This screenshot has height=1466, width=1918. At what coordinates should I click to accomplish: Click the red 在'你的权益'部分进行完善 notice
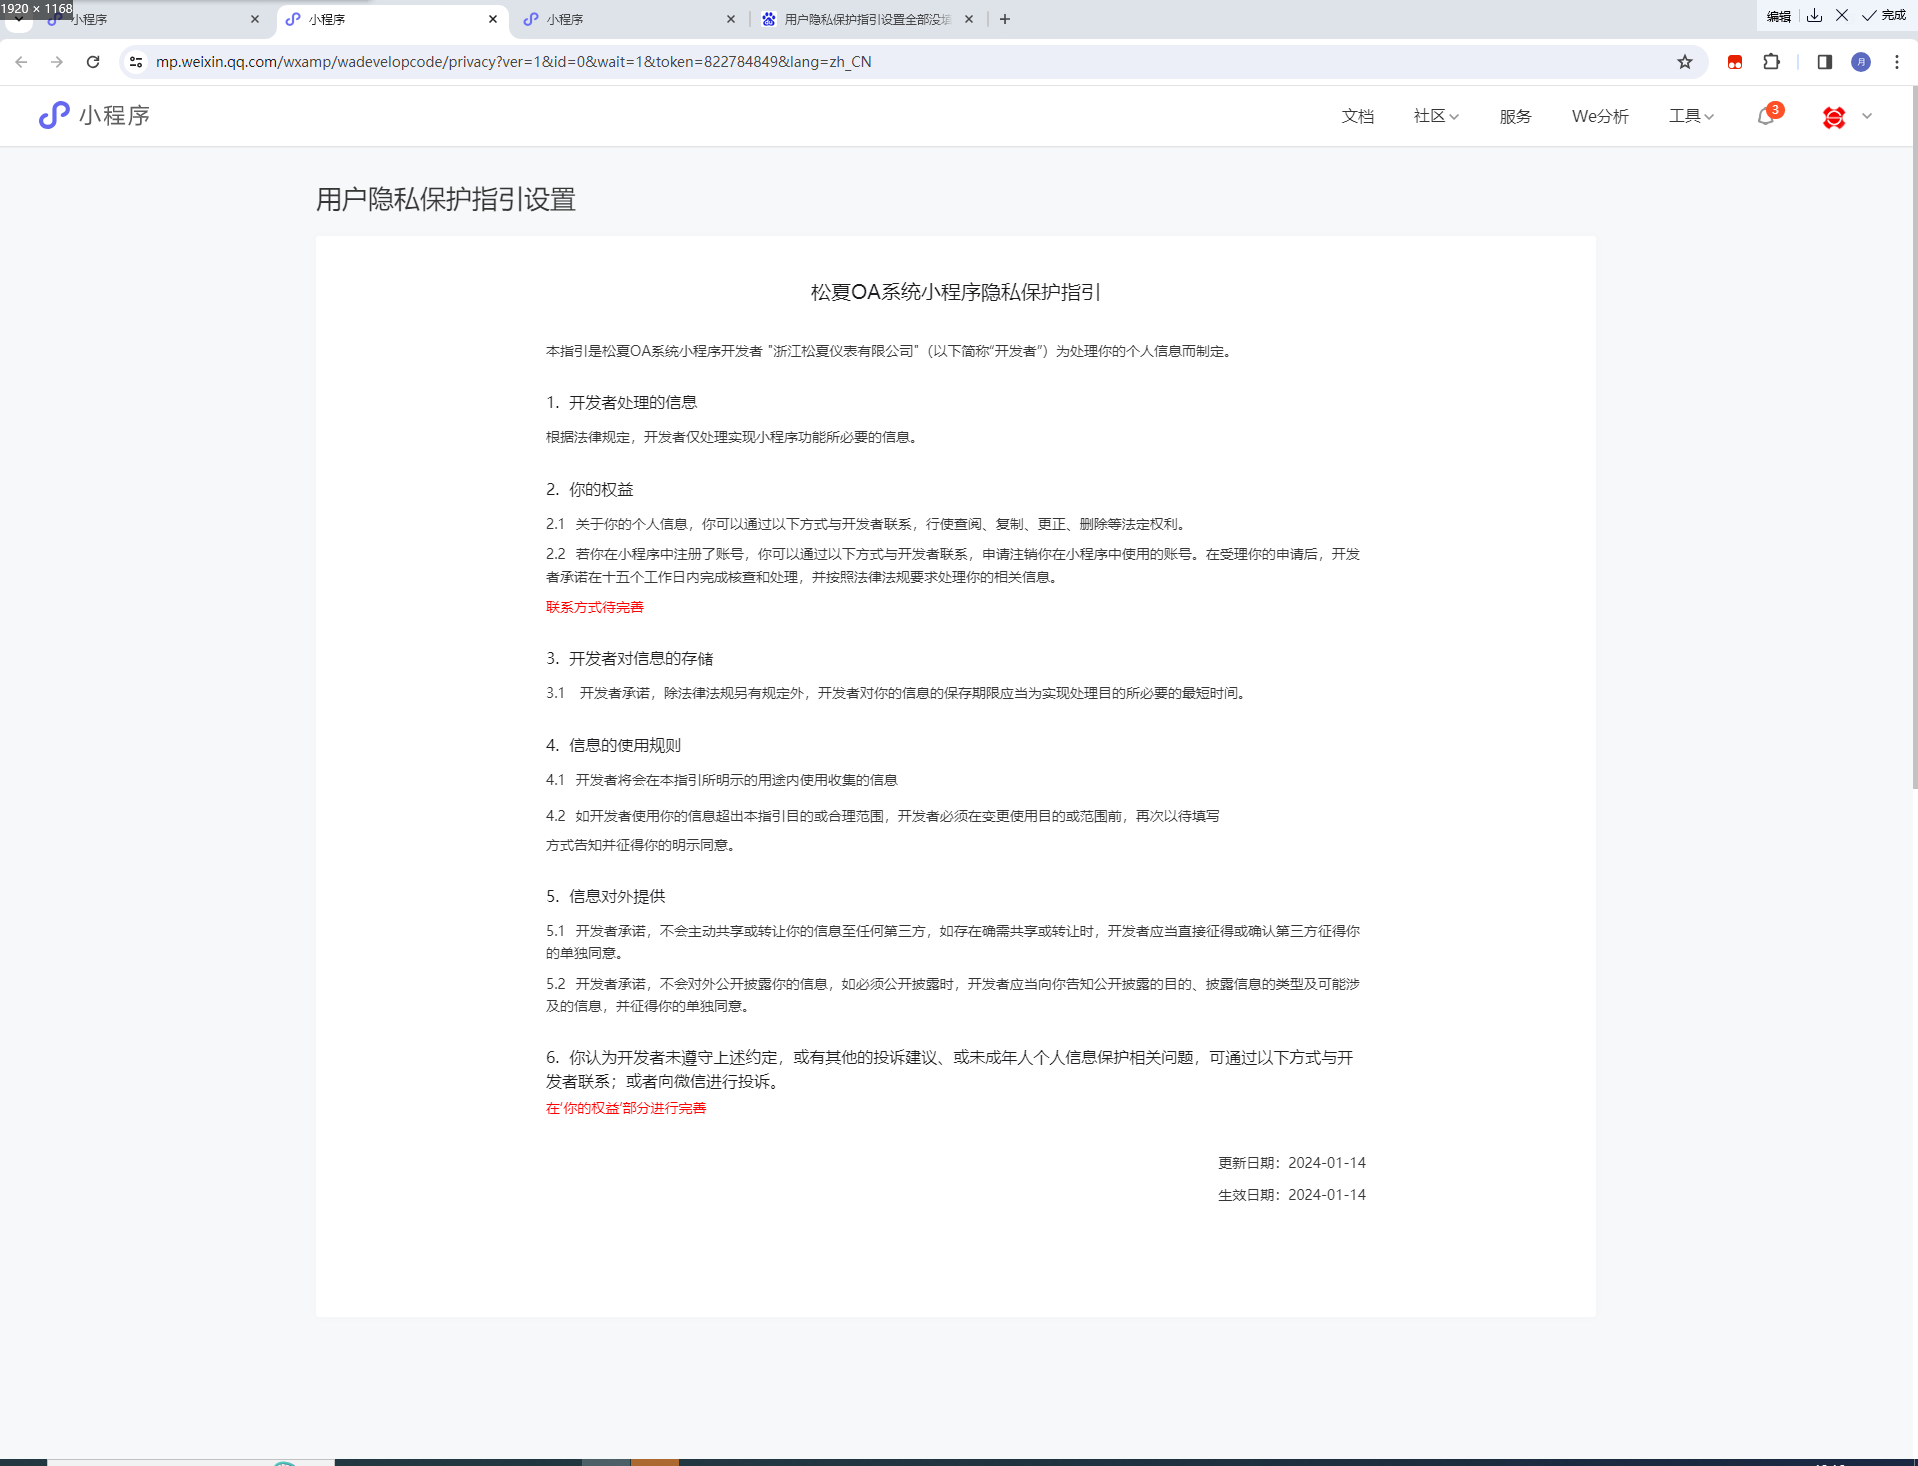point(626,1108)
